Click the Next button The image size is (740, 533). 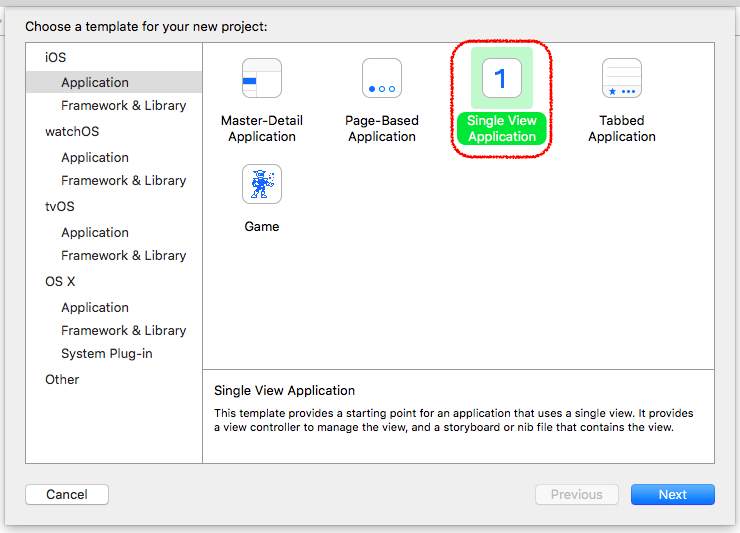673,494
